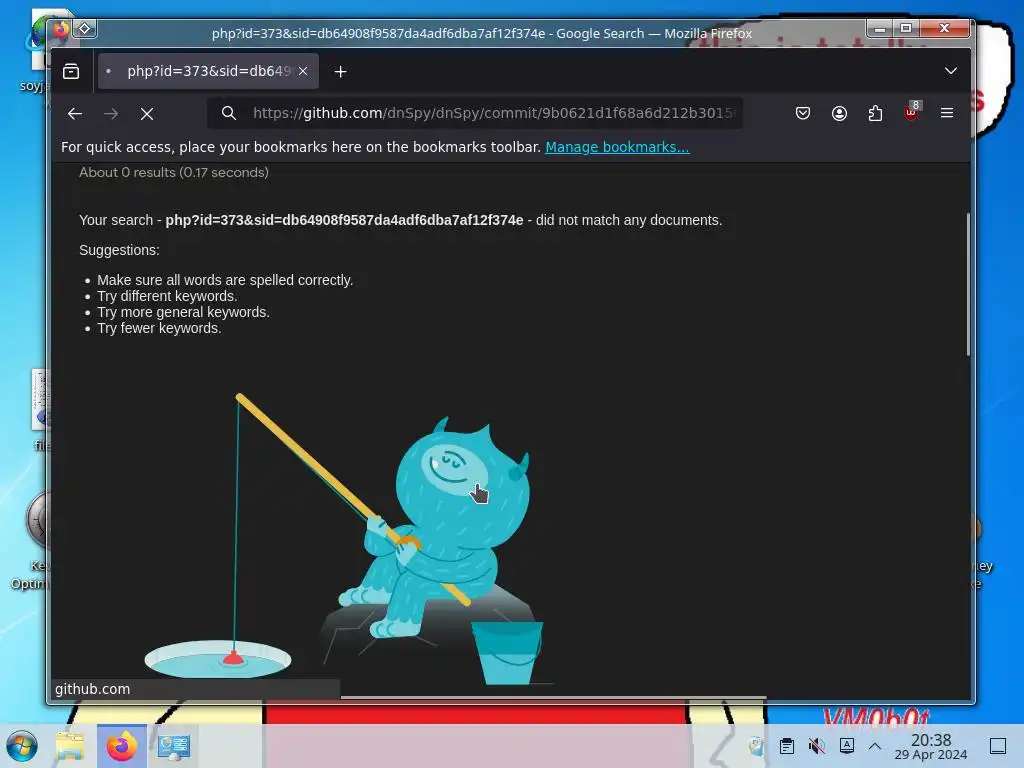1024x768 pixels.
Task: Select the php?id=373&sid=db649 tab
Action: 208,71
